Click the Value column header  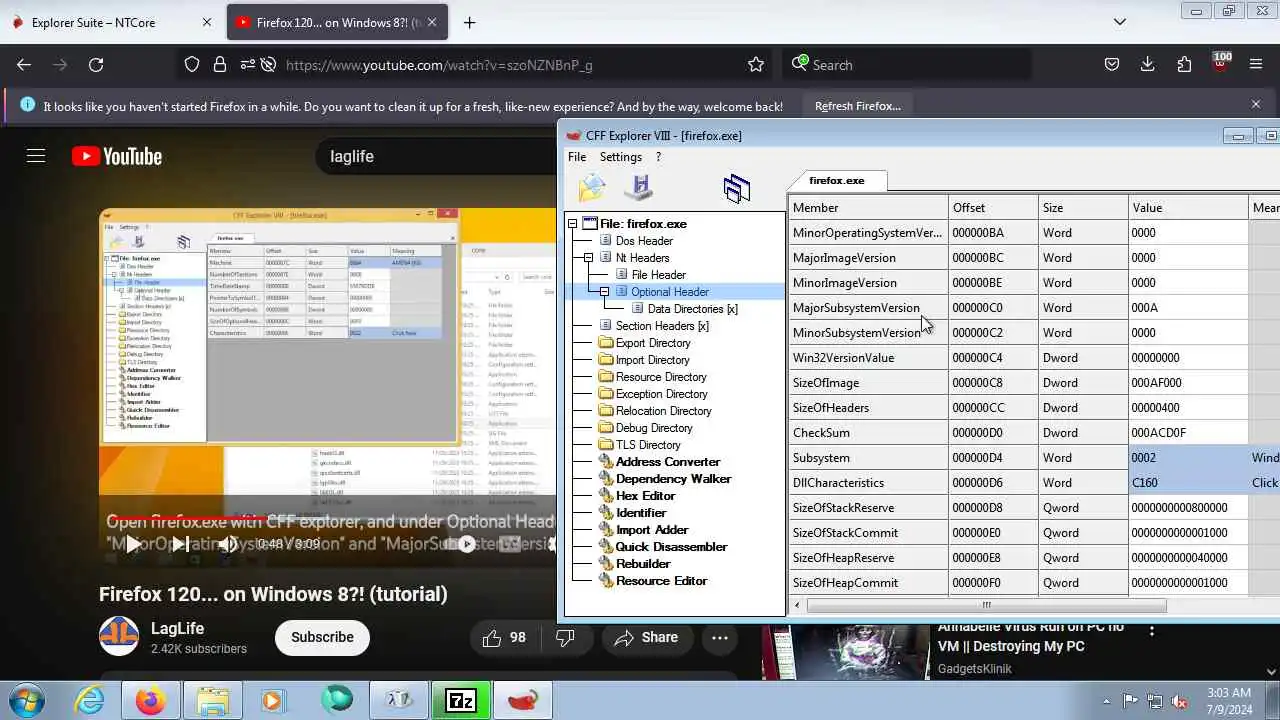pos(1188,208)
